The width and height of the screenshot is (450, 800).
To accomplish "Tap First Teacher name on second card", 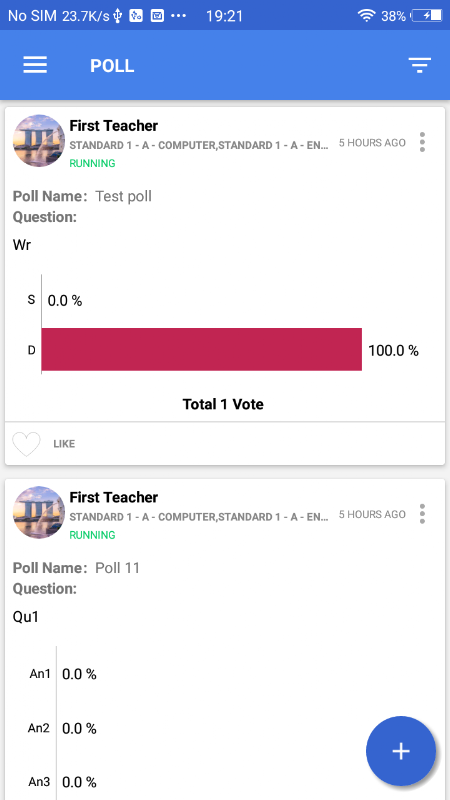I will point(114,497).
